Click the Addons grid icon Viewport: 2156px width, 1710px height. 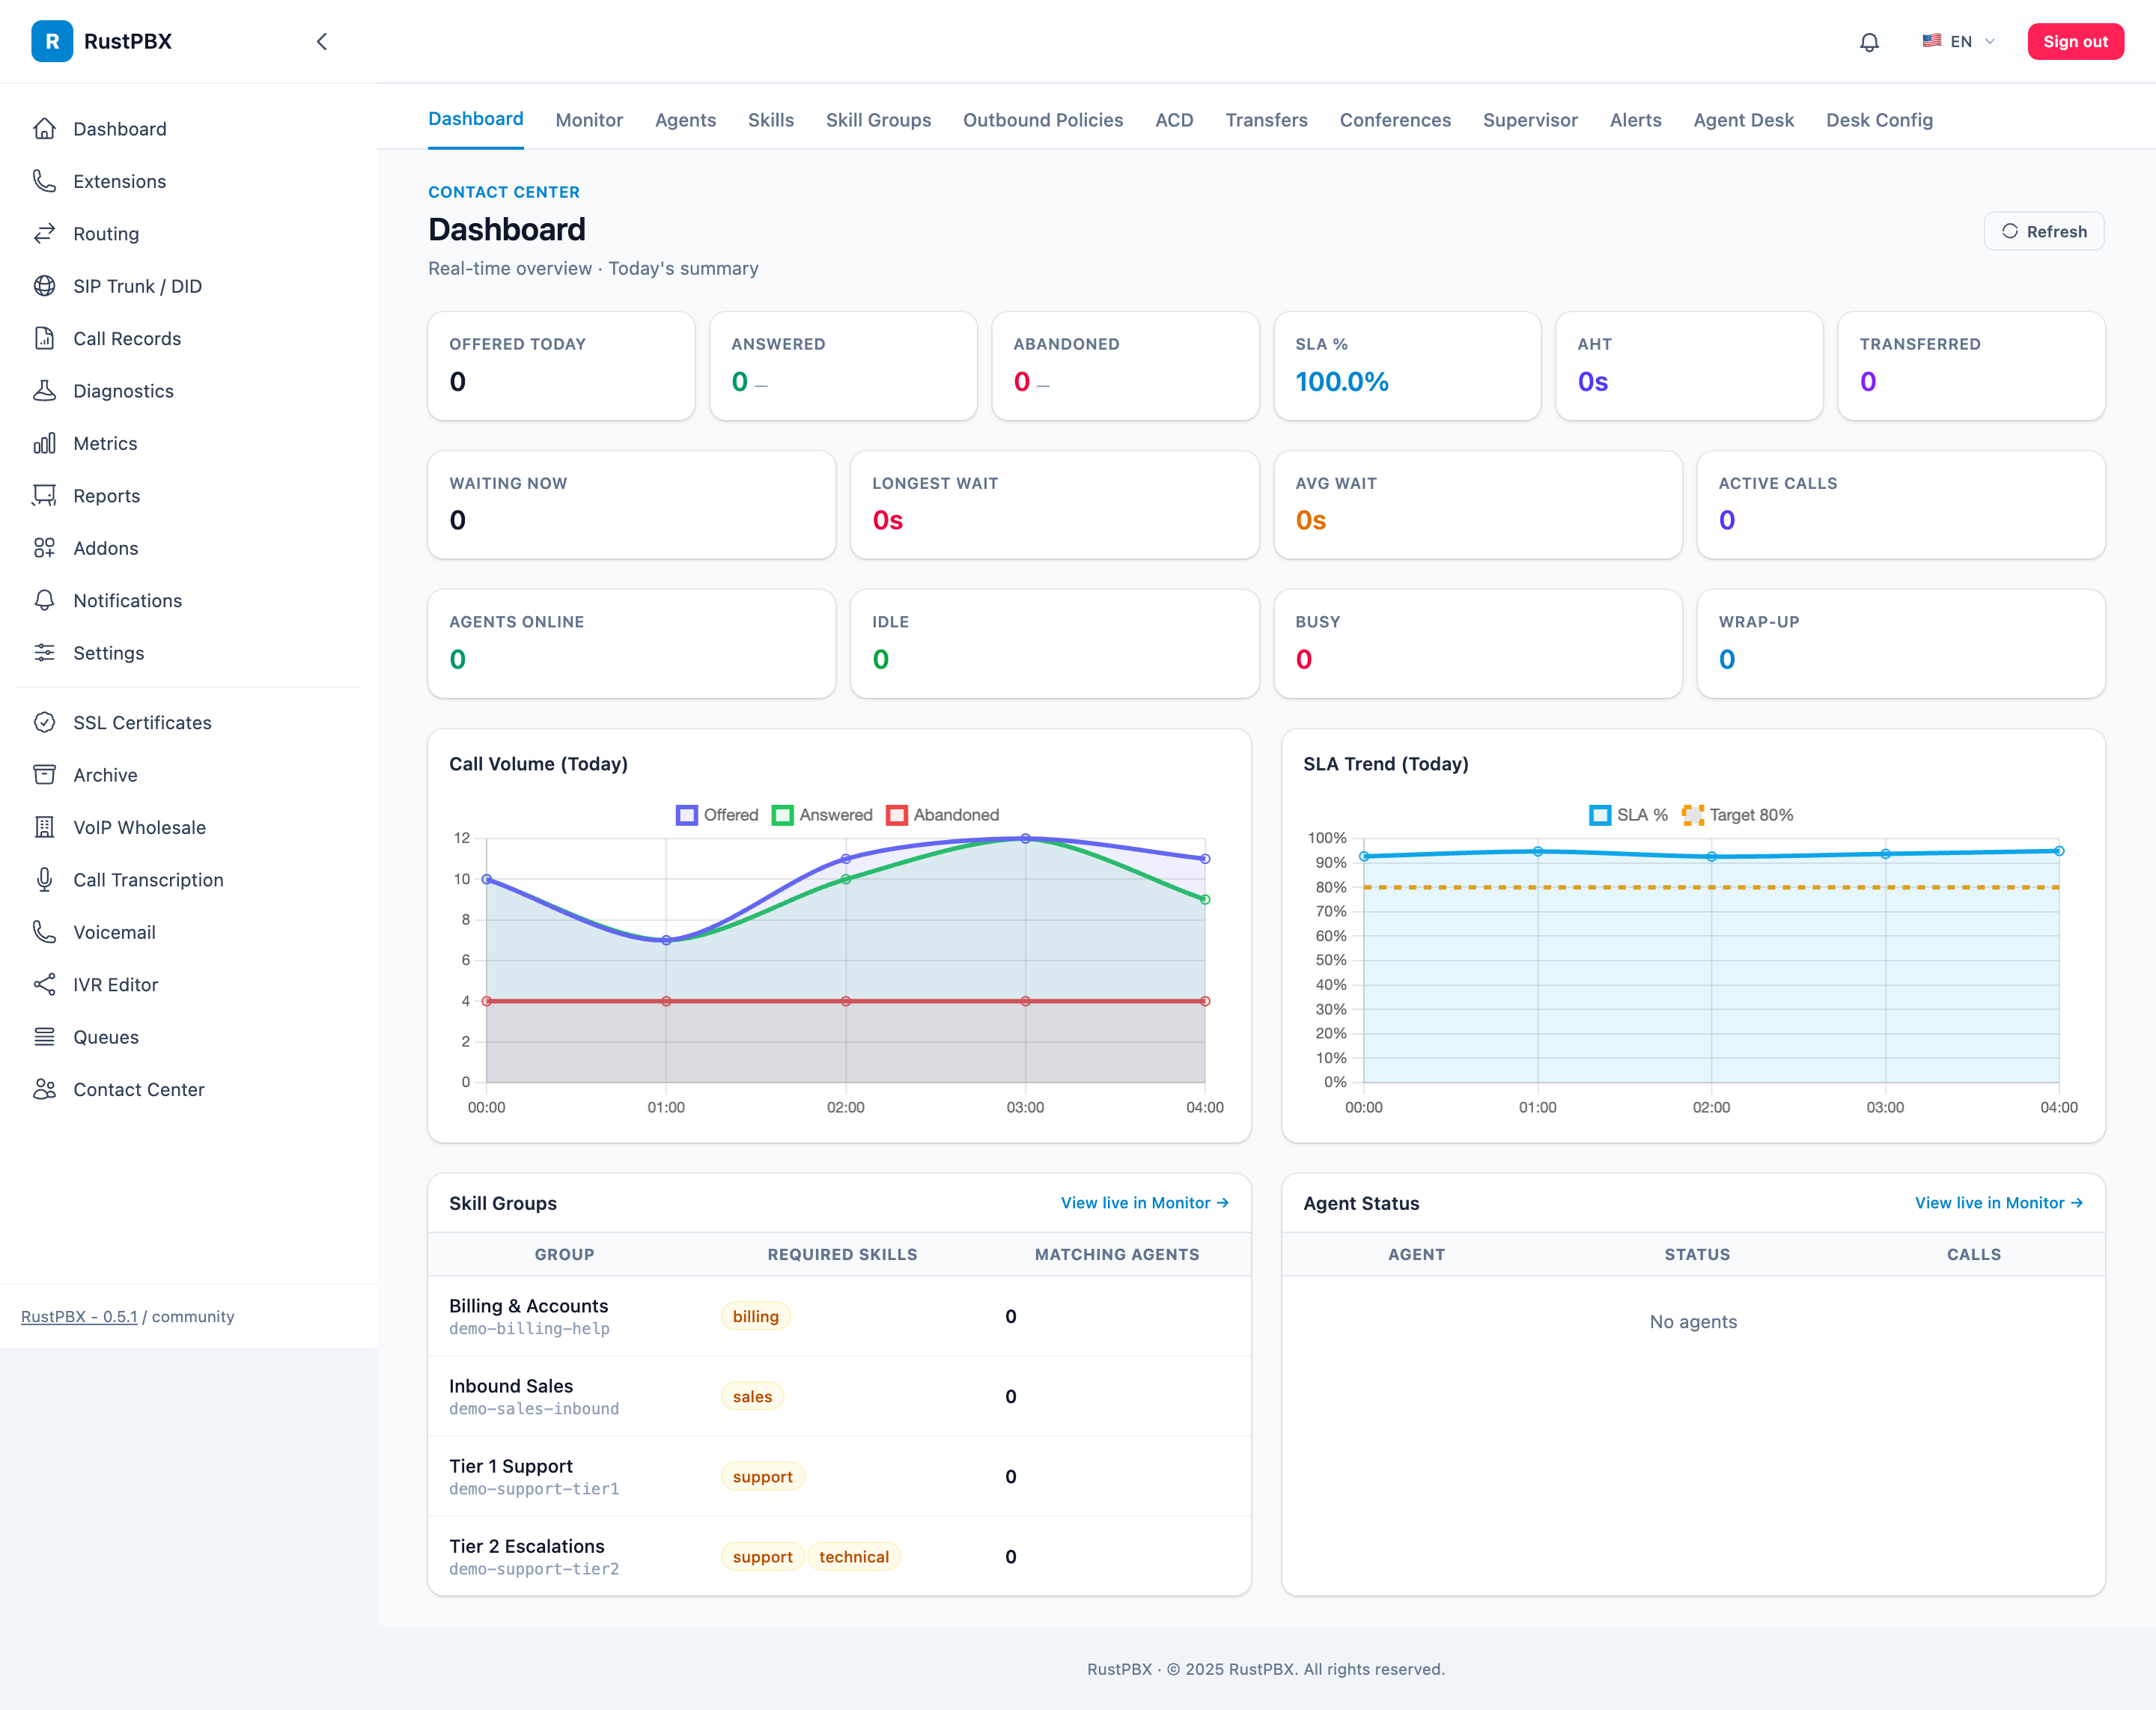(x=44, y=548)
